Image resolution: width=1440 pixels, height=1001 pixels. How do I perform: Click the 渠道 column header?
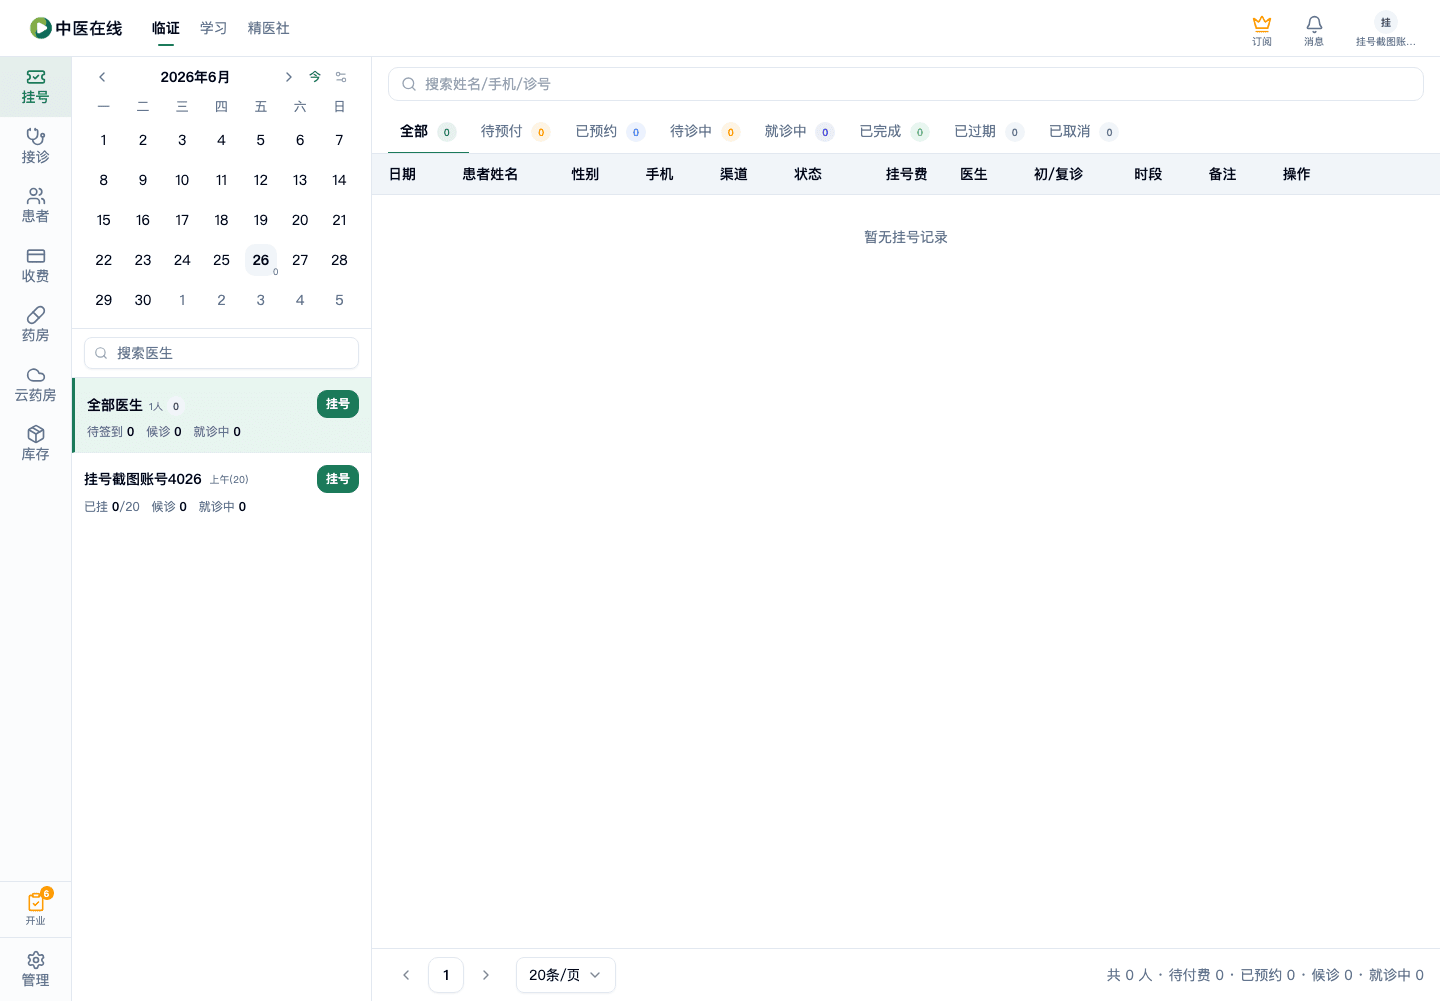coord(734,174)
